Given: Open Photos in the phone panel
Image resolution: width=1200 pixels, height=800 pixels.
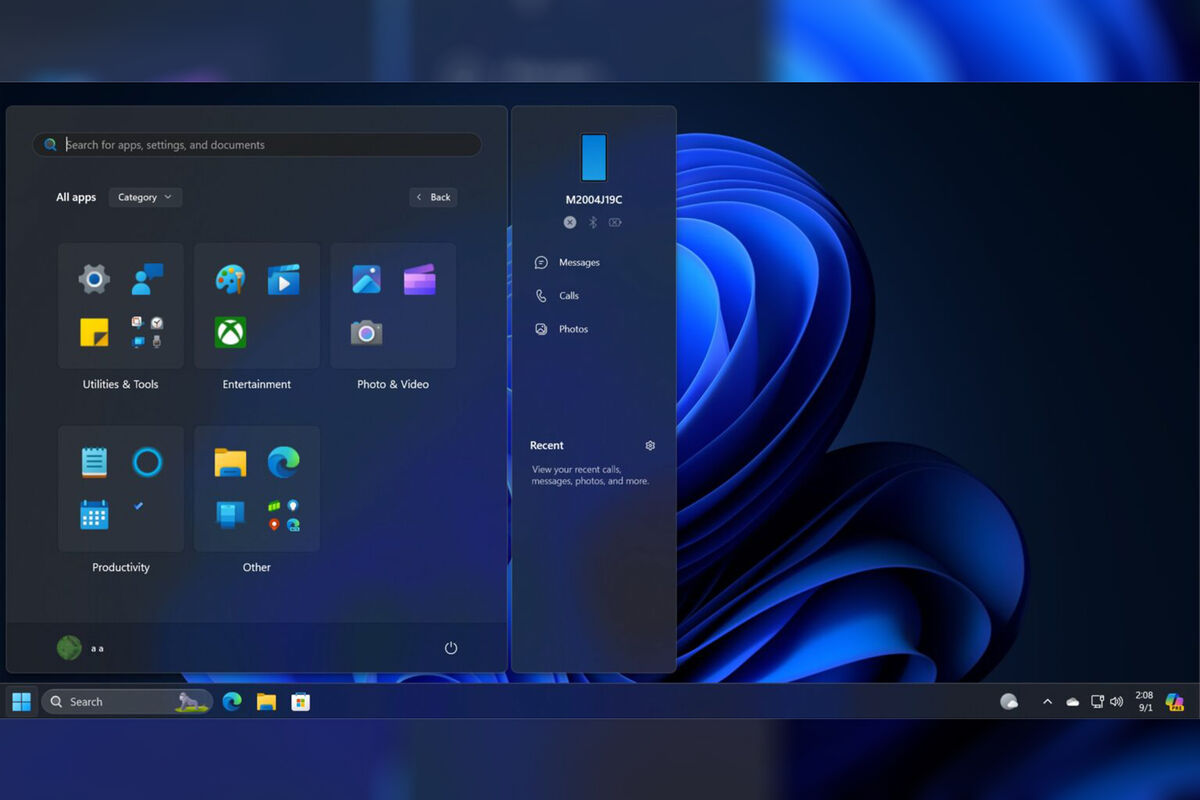Looking at the screenshot, I should pyautogui.click(x=572, y=329).
